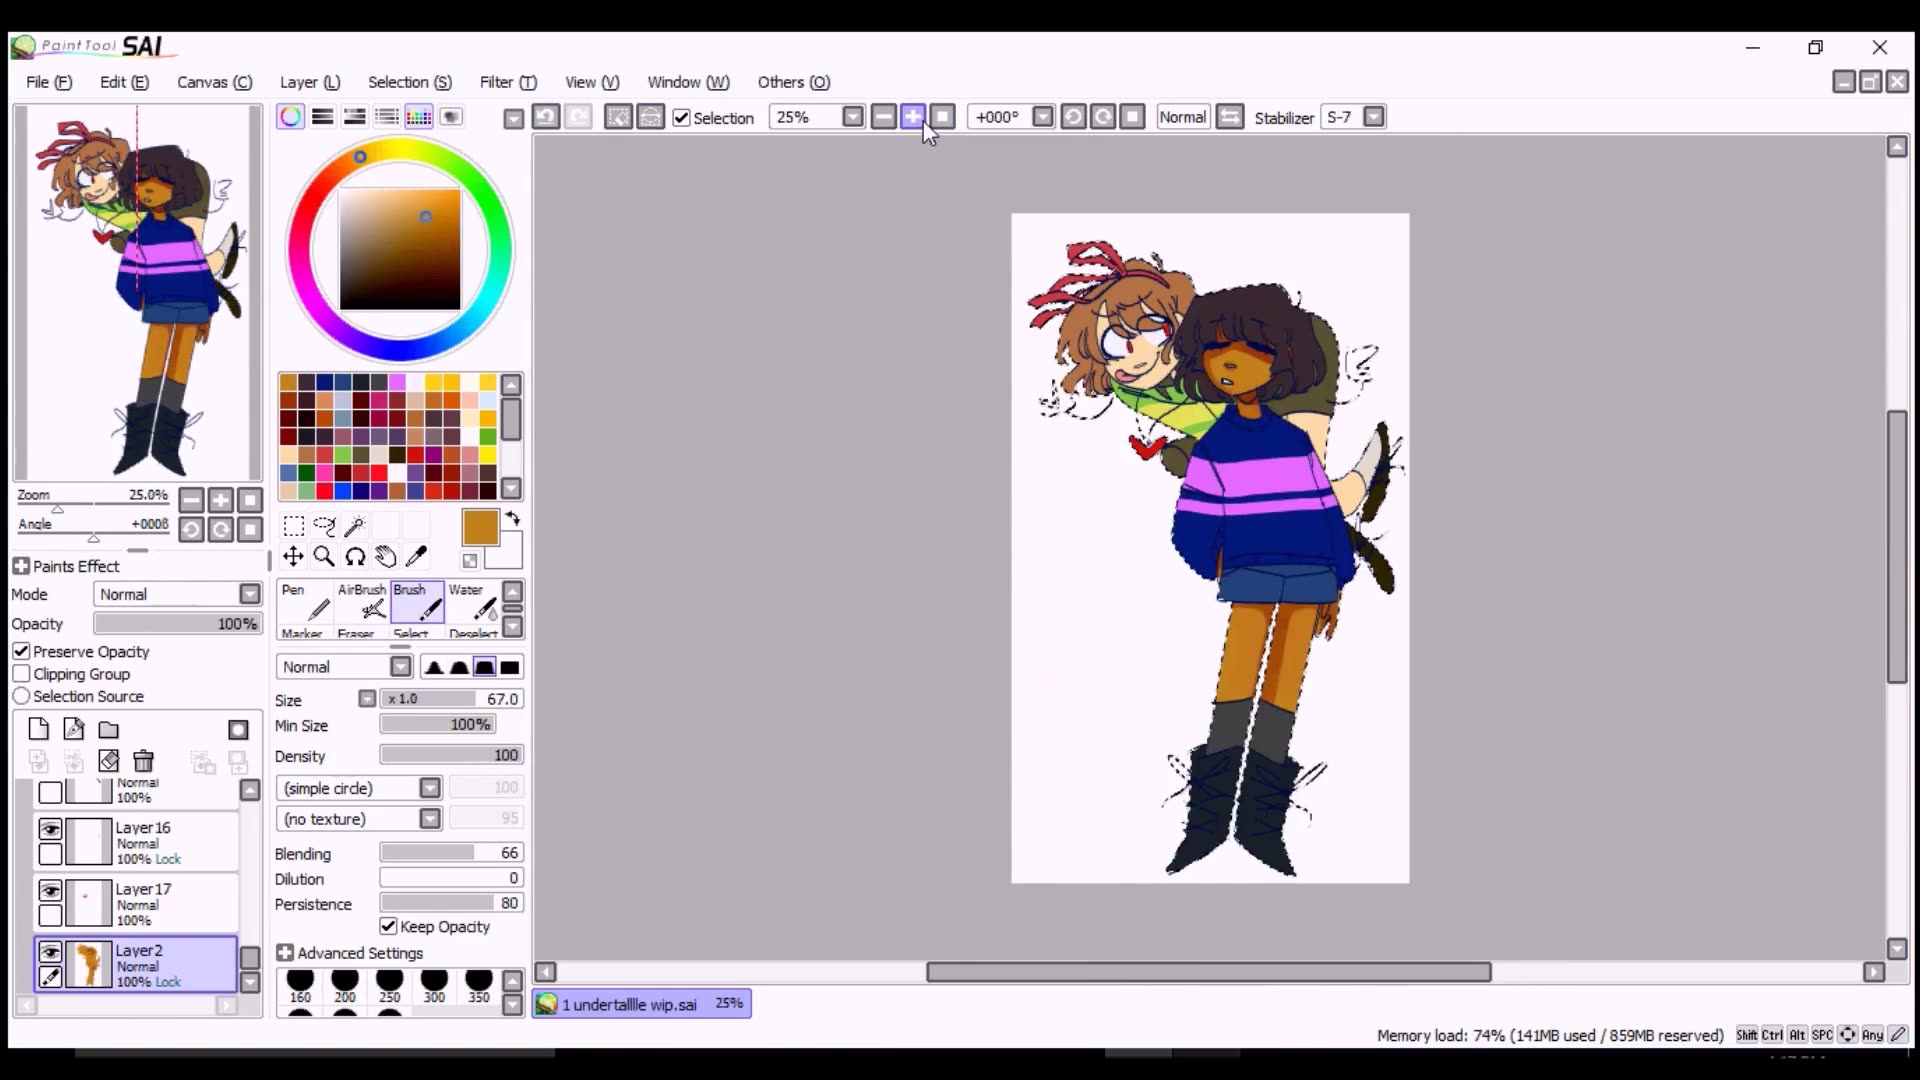Choose the Water tool

pos(472,602)
